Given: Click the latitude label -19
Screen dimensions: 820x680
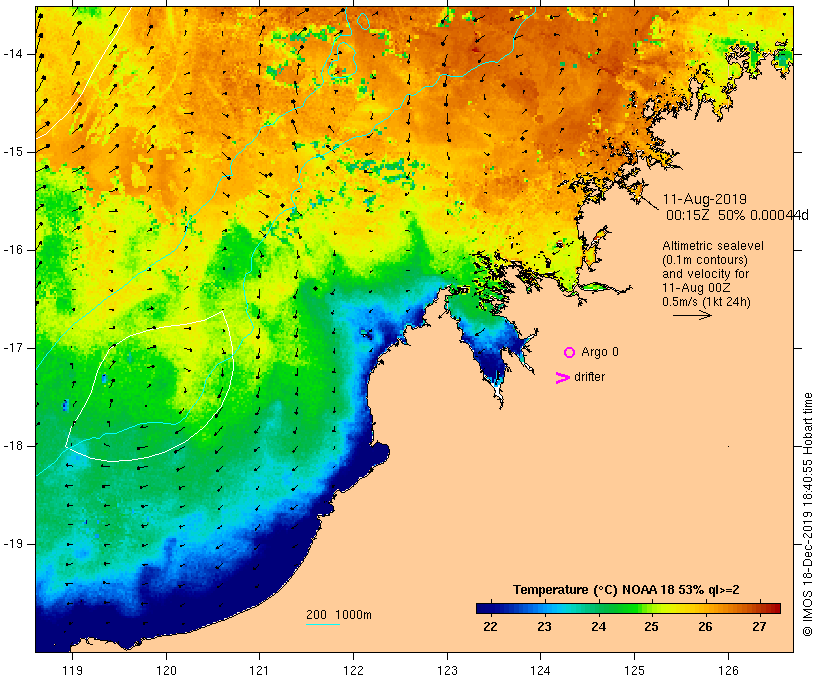Looking at the screenshot, I should pyautogui.click(x=13, y=544).
